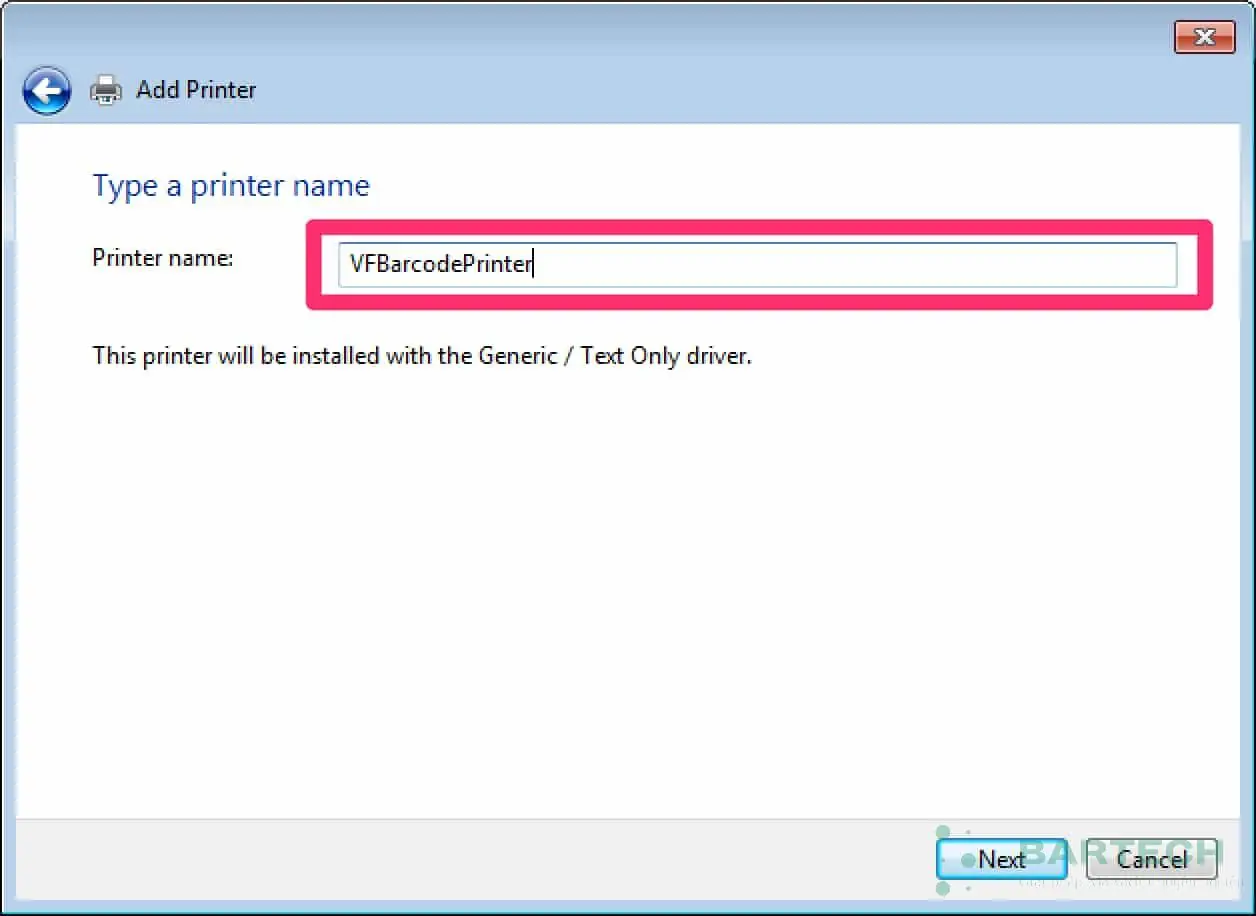Click the Generic / Text Only driver notice
This screenshot has height=916, width=1256.
click(x=422, y=355)
